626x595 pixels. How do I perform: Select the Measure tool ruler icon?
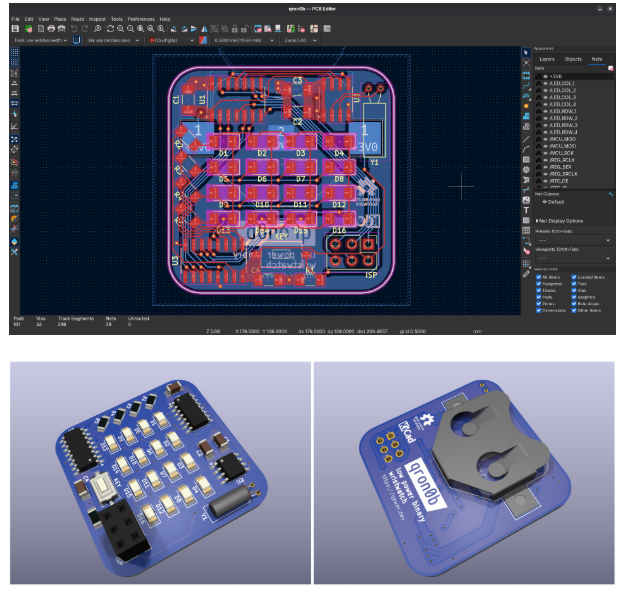coord(526,272)
